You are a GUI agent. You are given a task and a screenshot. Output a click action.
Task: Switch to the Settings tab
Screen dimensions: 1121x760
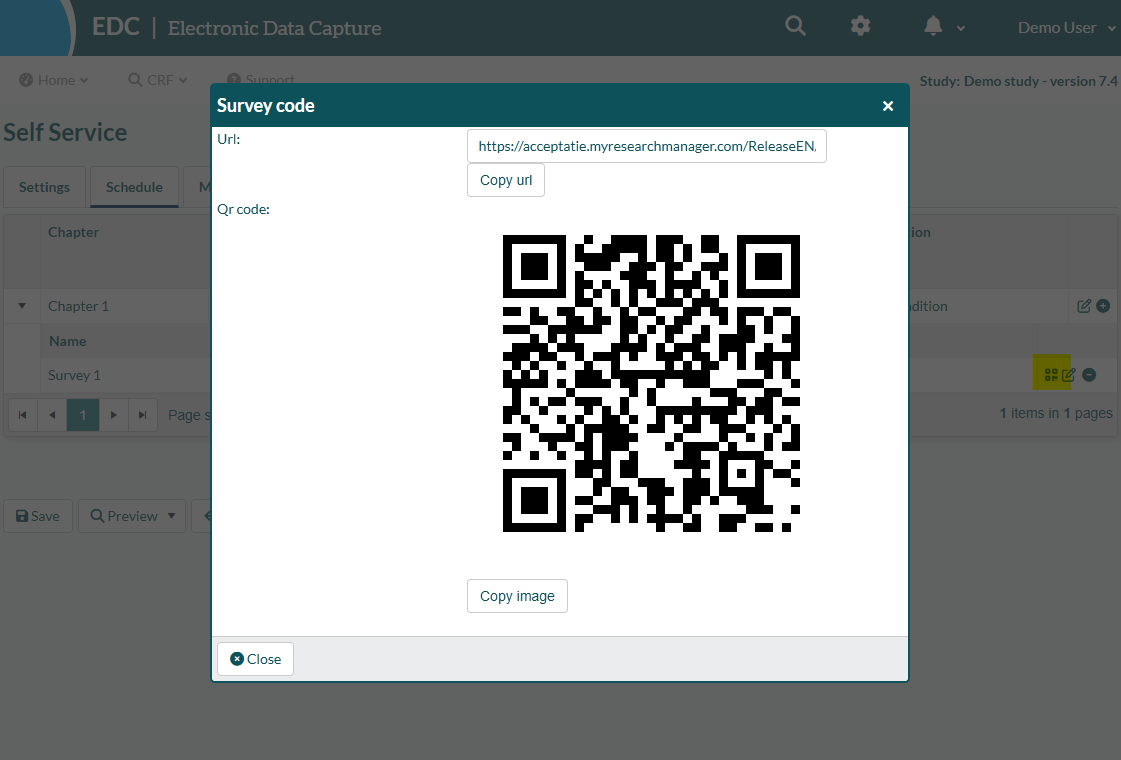pos(44,187)
